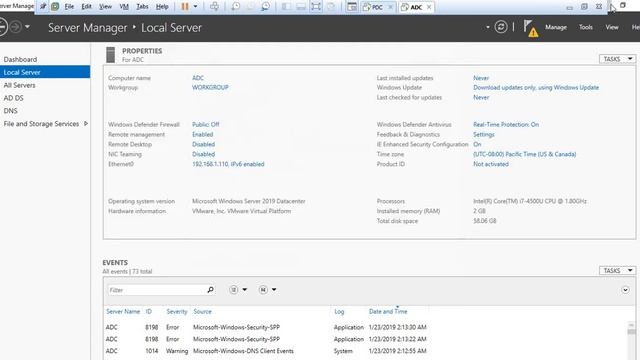The width and height of the screenshot is (640, 360).
Task: Open the notifications flag with warning
Action: point(531,28)
